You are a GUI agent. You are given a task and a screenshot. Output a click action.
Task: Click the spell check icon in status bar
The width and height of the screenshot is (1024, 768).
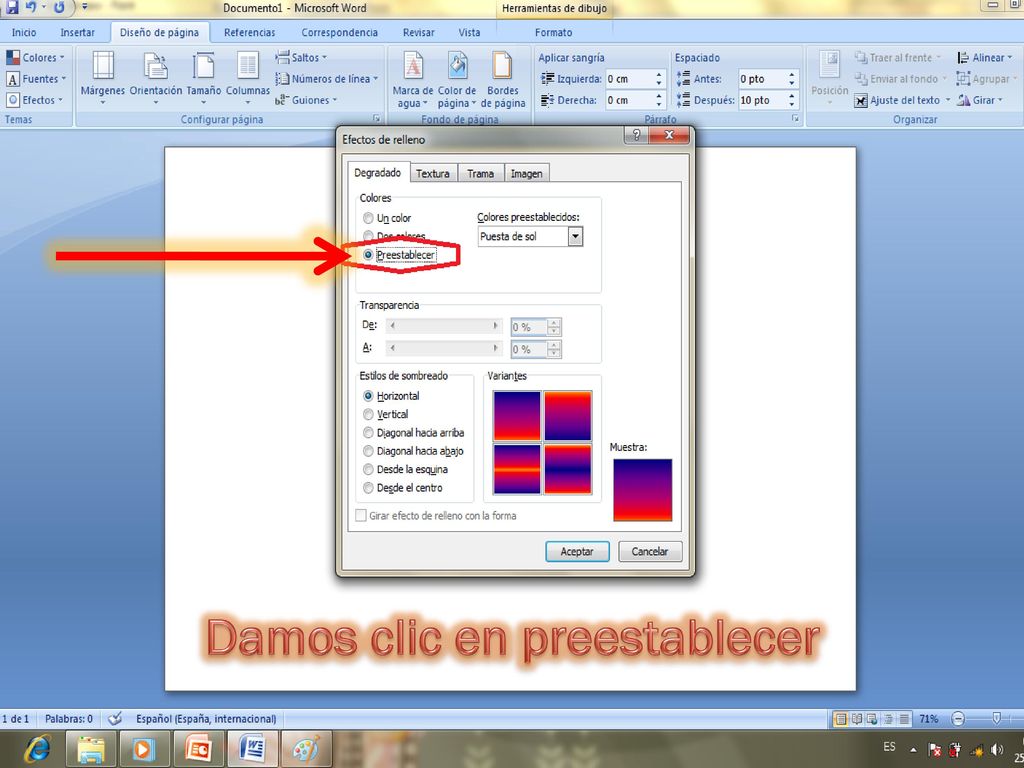[115, 718]
